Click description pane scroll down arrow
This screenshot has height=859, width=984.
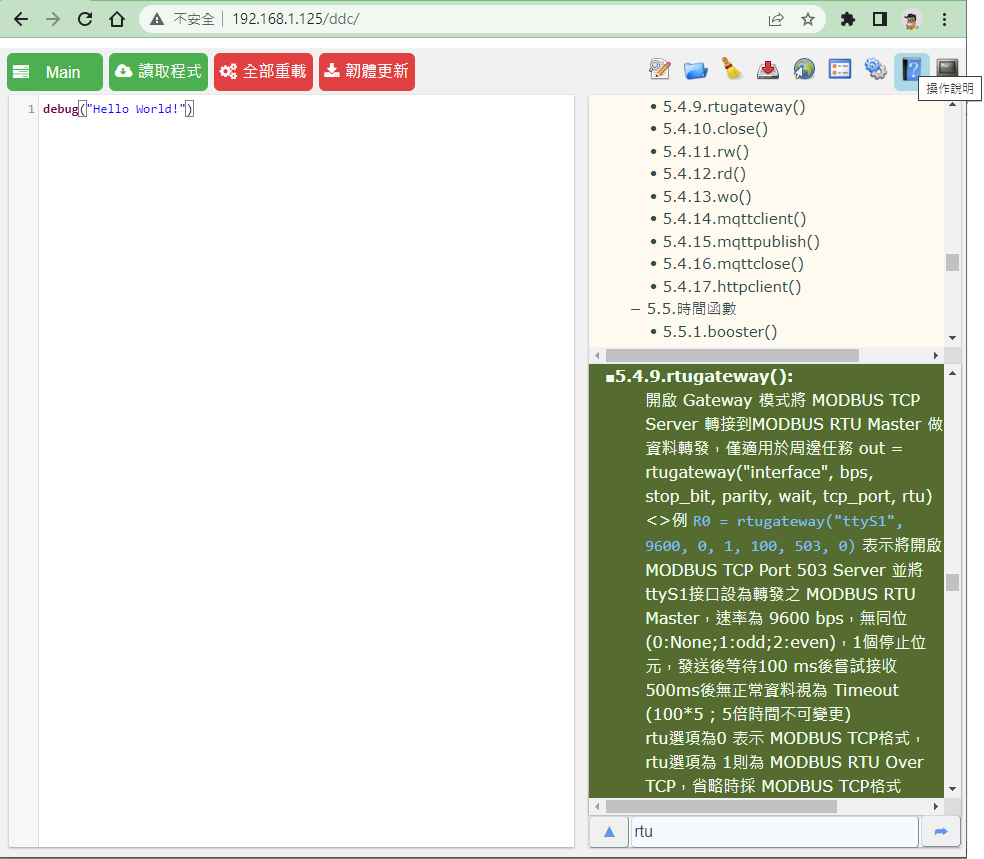[x=953, y=789]
